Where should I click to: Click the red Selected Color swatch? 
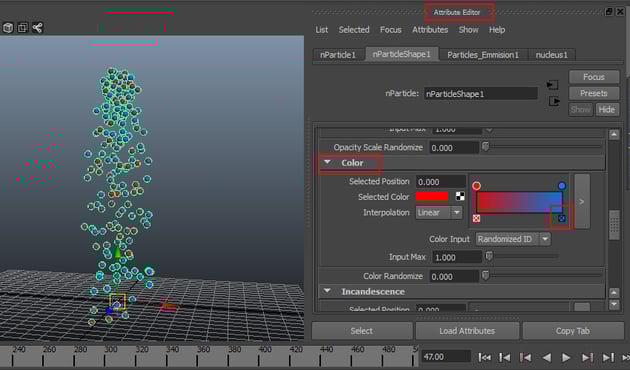point(432,196)
